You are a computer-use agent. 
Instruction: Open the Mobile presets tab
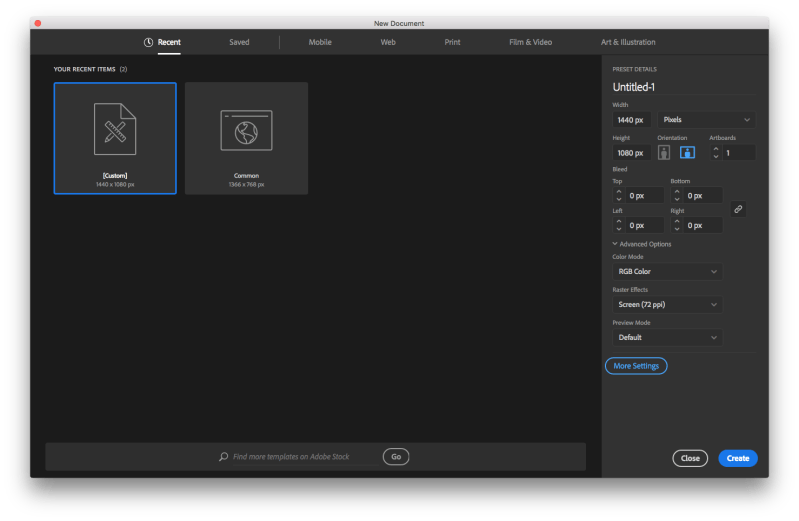[320, 42]
